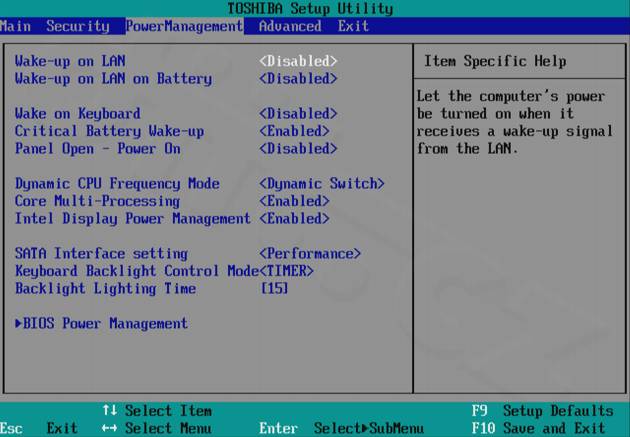This screenshot has height=437, width=630.
Task: Select the Wake on Keyboard label
Action: (78, 114)
